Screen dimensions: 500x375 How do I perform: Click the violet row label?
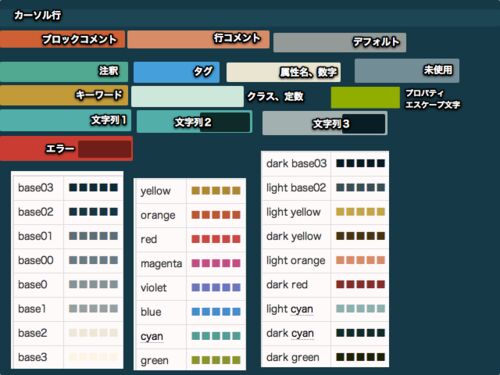153,288
